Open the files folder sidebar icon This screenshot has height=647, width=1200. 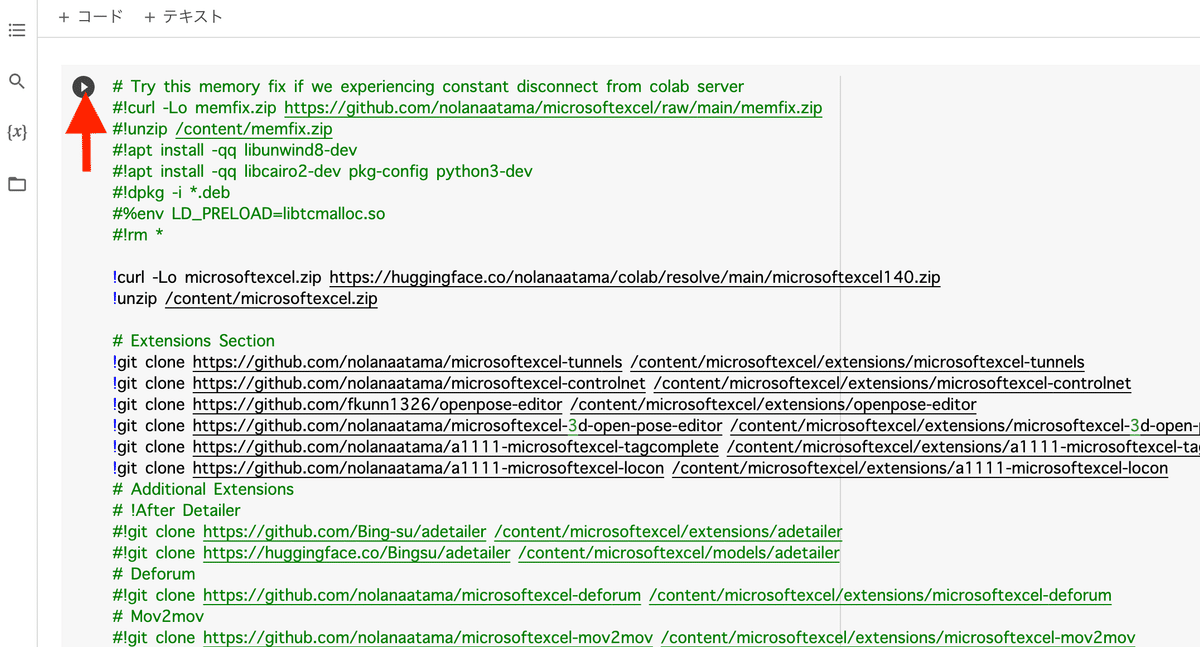coord(17,184)
